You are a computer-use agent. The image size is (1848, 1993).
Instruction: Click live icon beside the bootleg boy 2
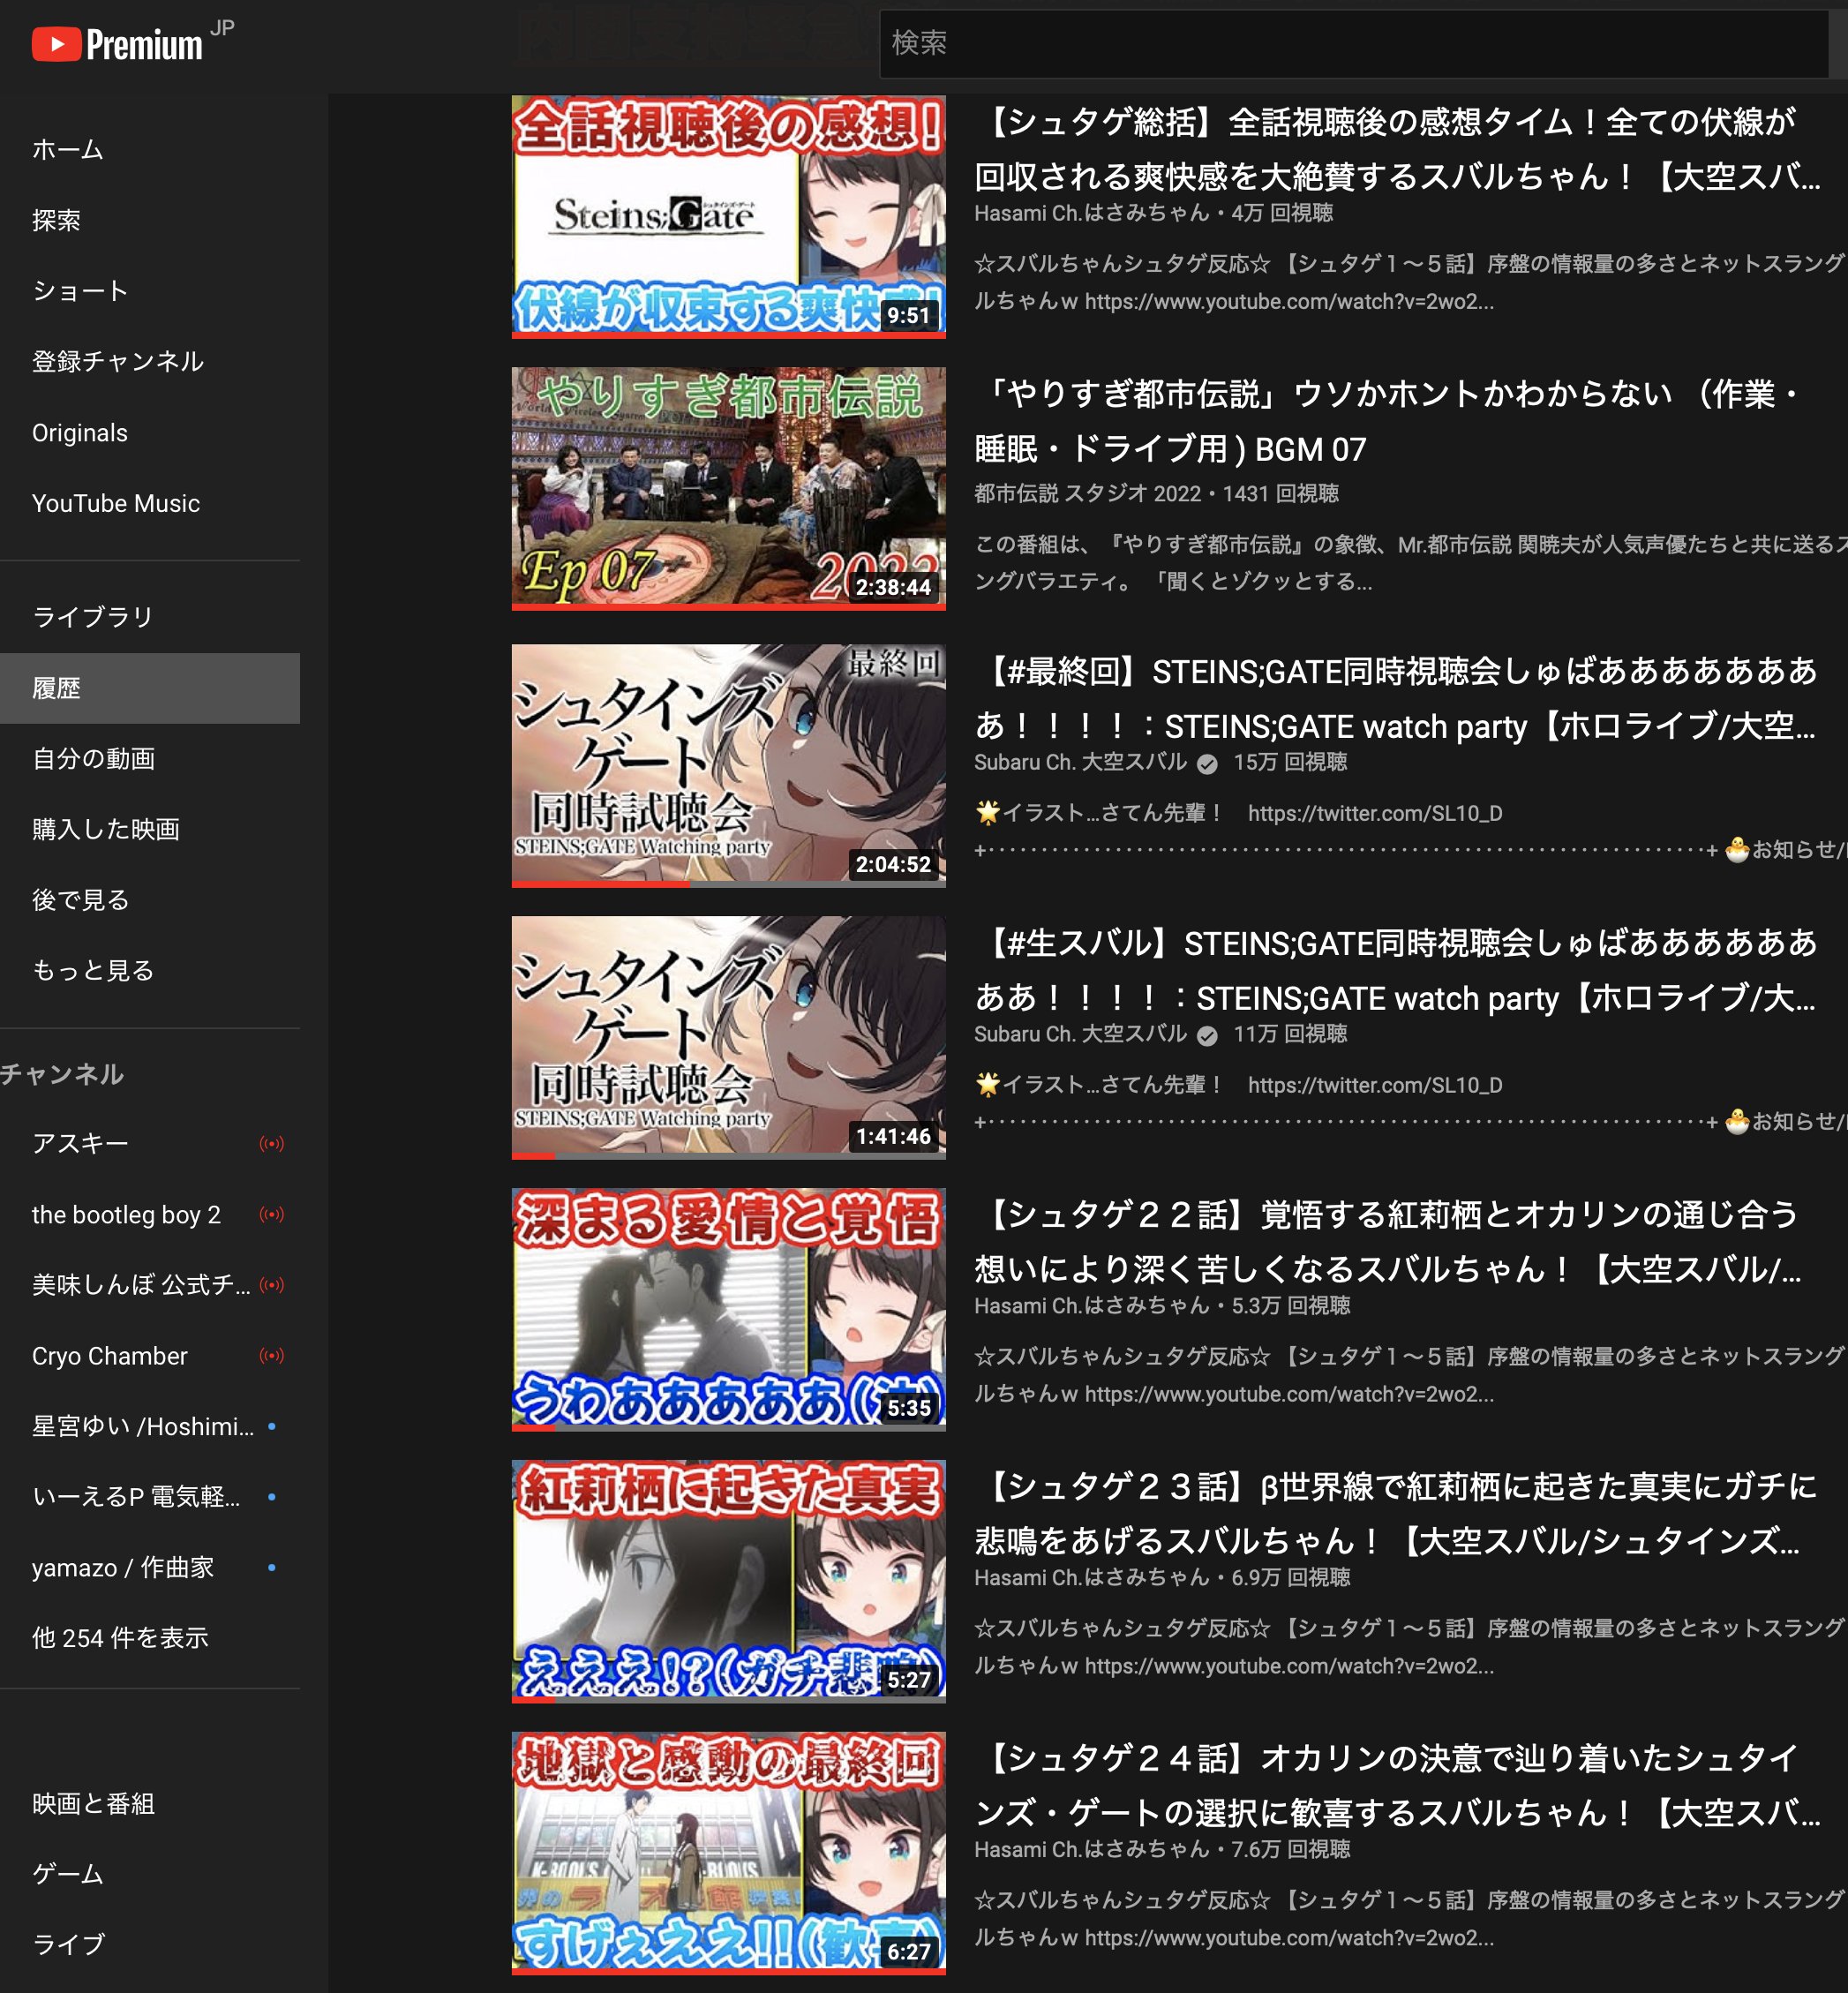(272, 1215)
